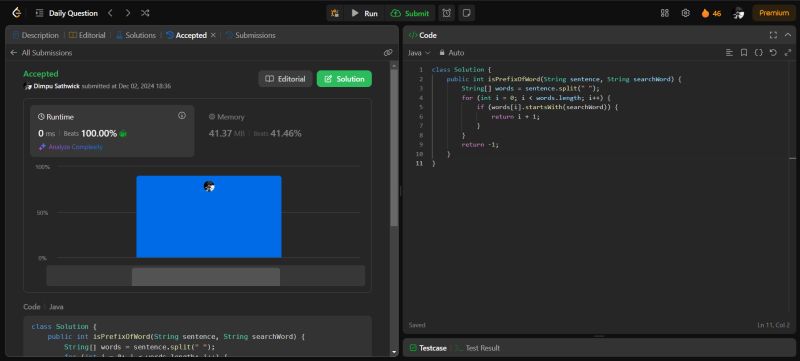Go to the next question arrow
The image size is (800, 361).
pos(128,13)
